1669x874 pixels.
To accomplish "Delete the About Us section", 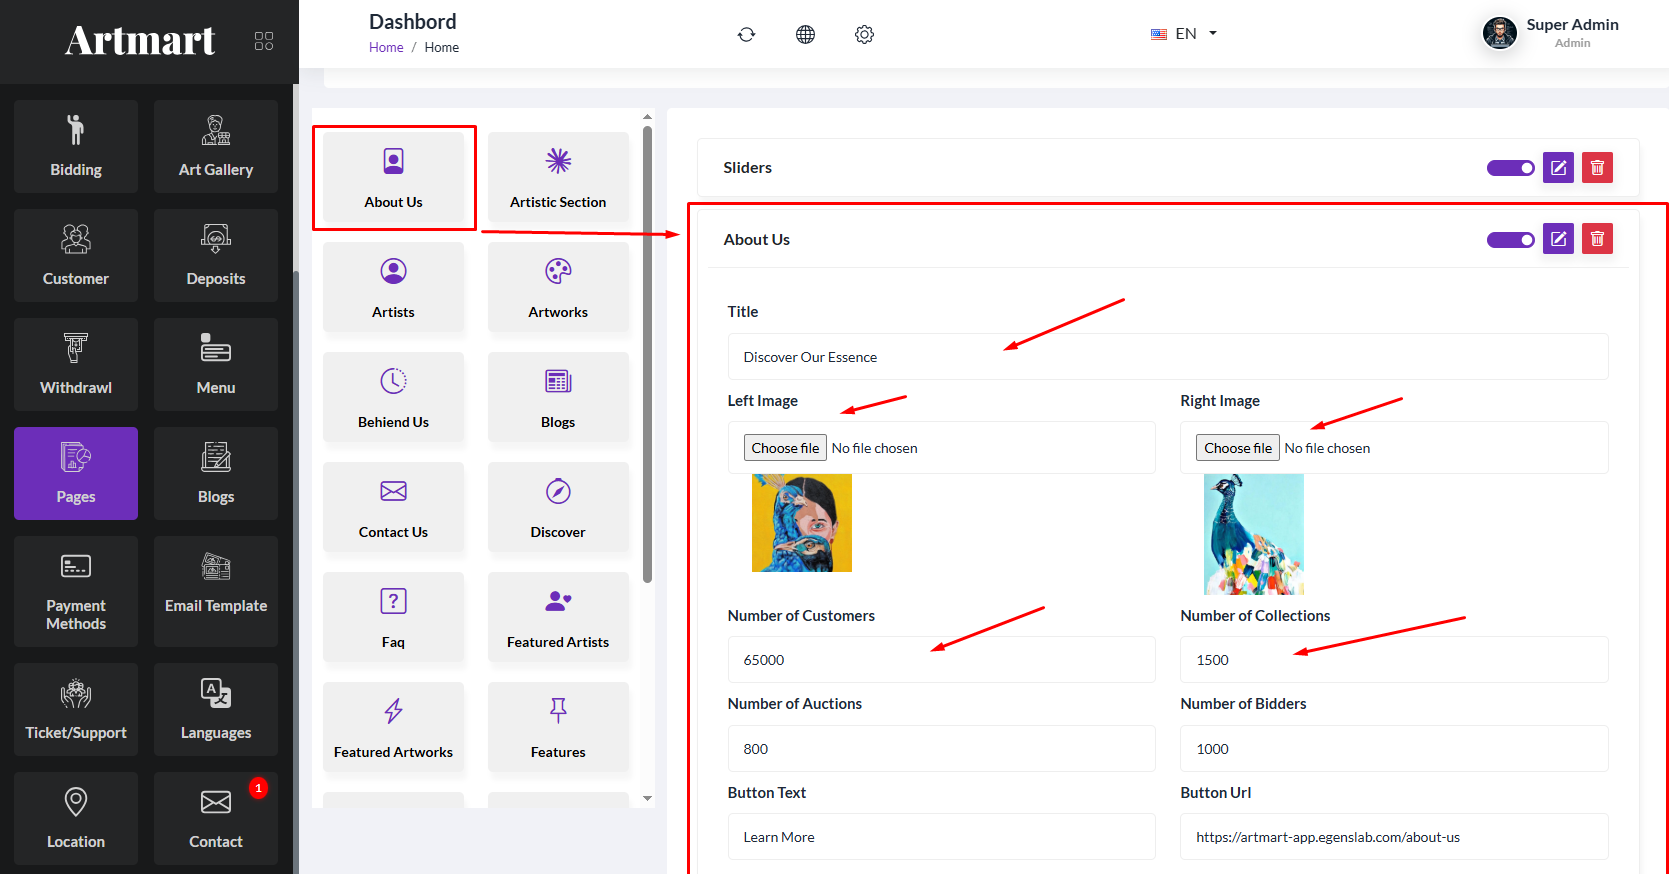I will click(x=1597, y=239).
